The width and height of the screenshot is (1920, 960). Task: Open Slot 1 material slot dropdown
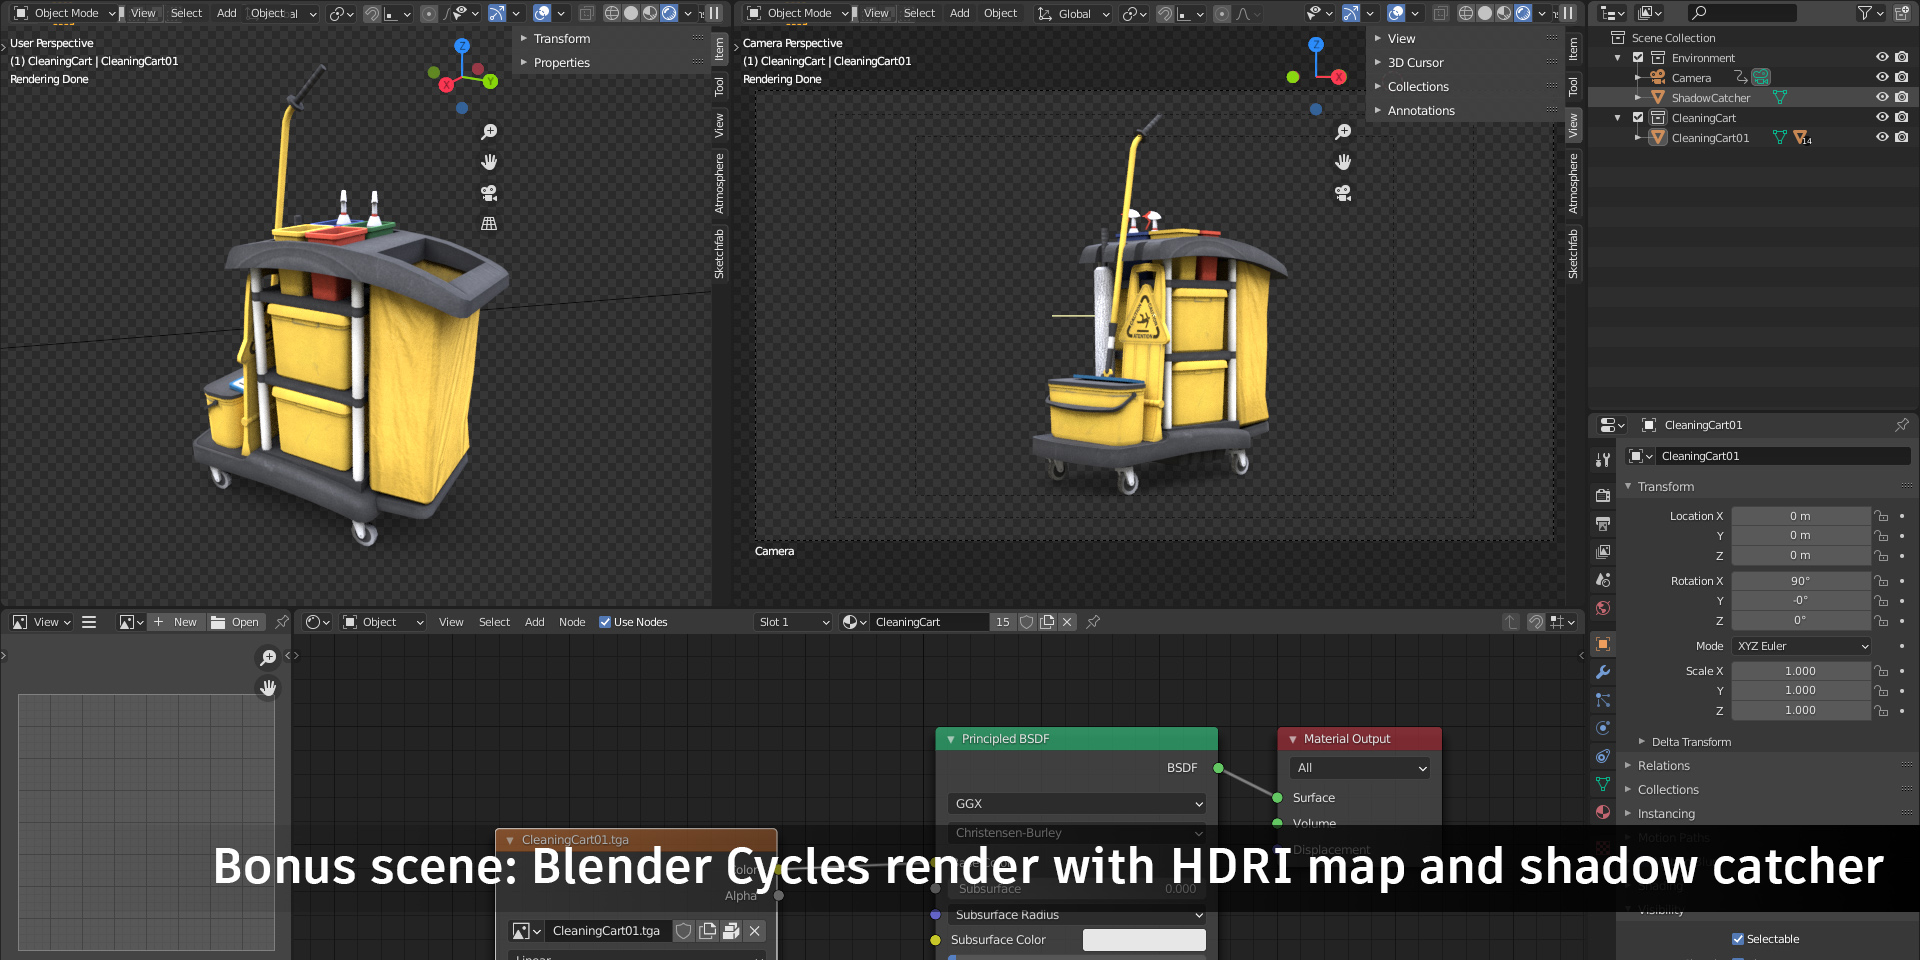point(793,622)
